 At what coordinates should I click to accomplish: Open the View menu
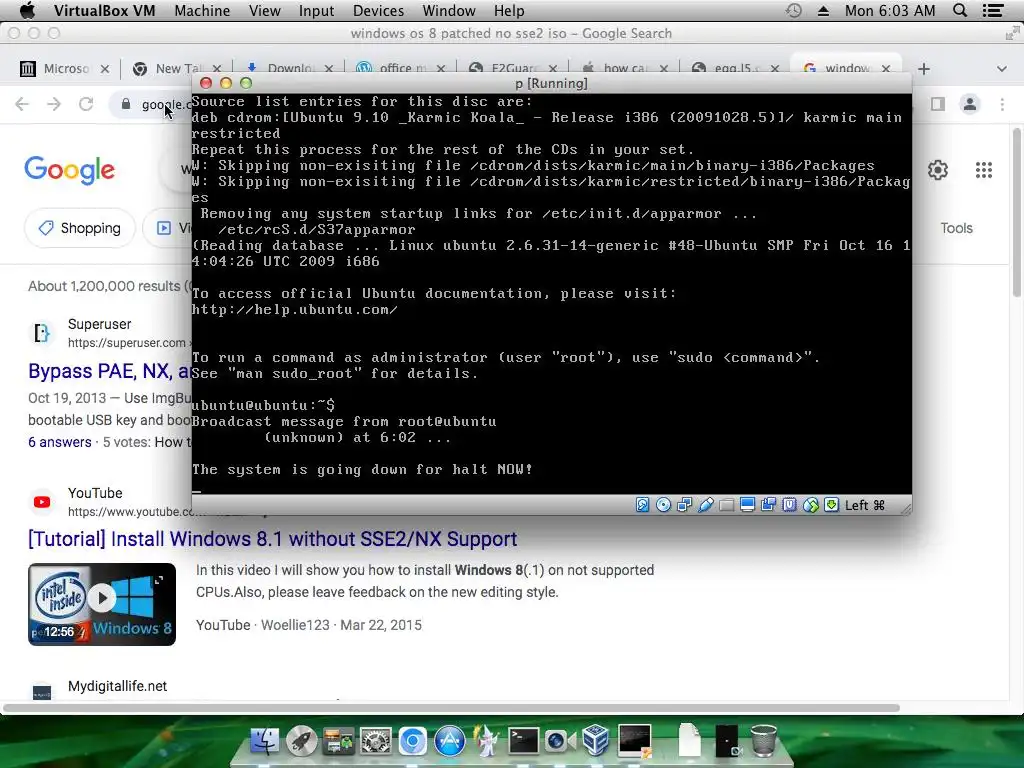[x=264, y=10]
